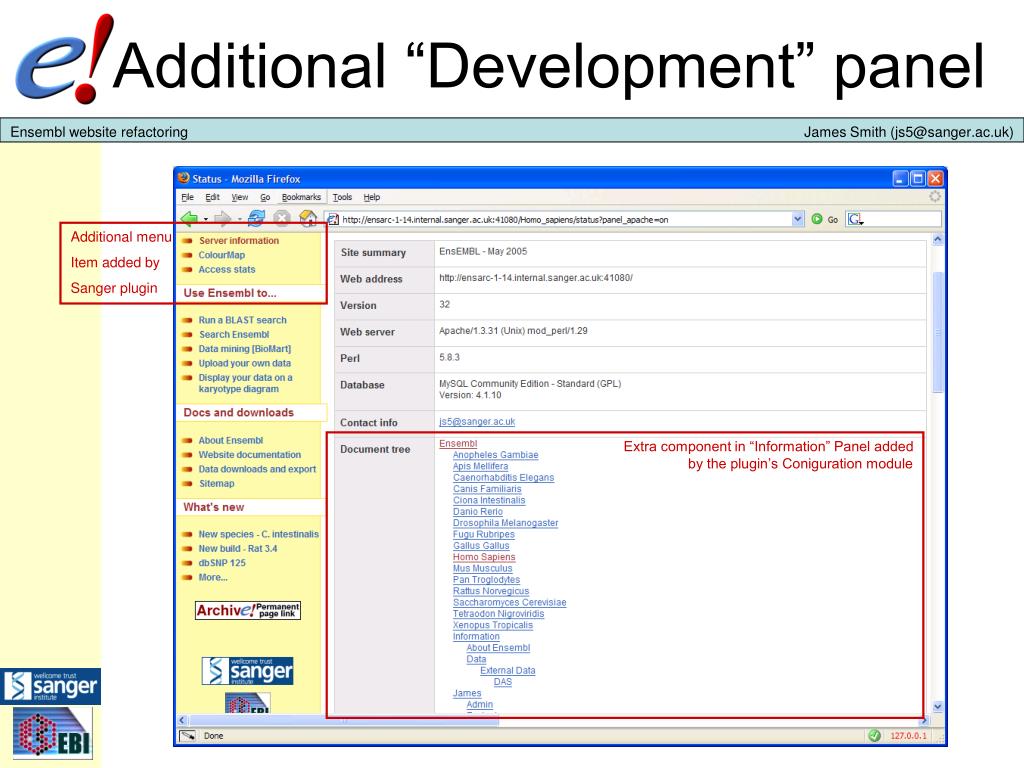The height and width of the screenshot is (768, 1024).
Task: Open Website documentation link
Action: pos(250,455)
